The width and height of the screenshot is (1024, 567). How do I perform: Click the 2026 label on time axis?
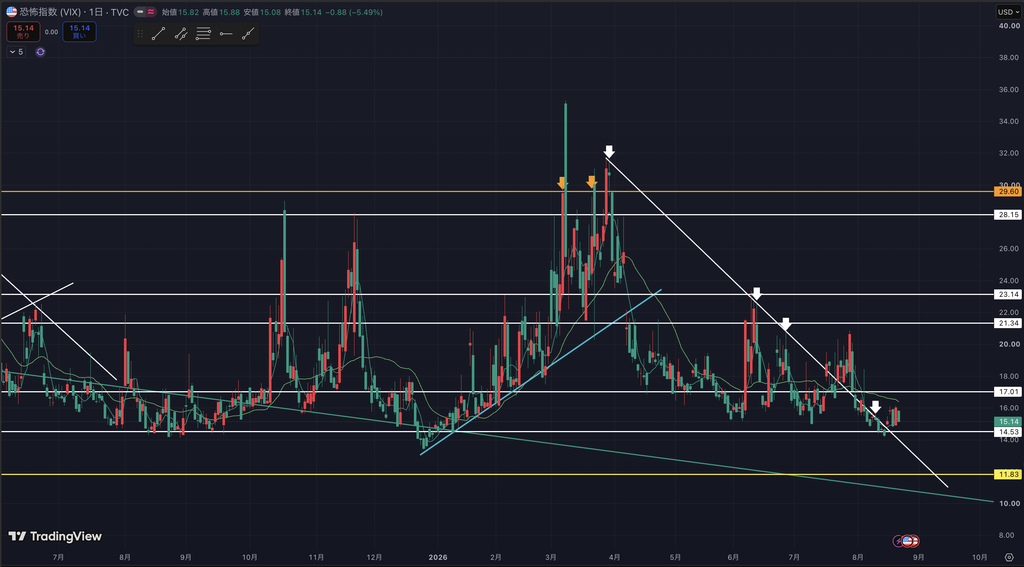(x=438, y=557)
